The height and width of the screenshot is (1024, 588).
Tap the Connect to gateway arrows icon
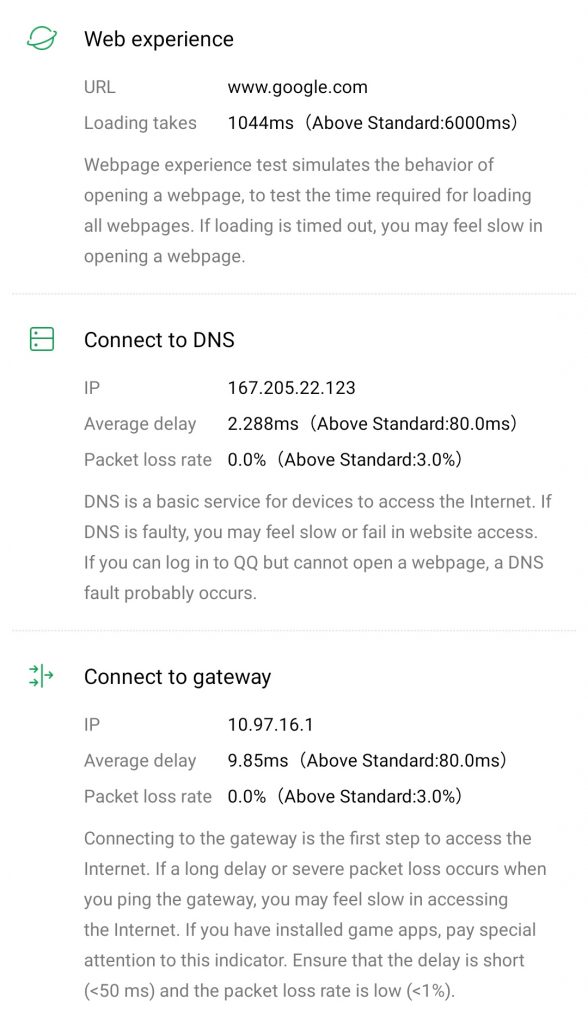tap(41, 675)
